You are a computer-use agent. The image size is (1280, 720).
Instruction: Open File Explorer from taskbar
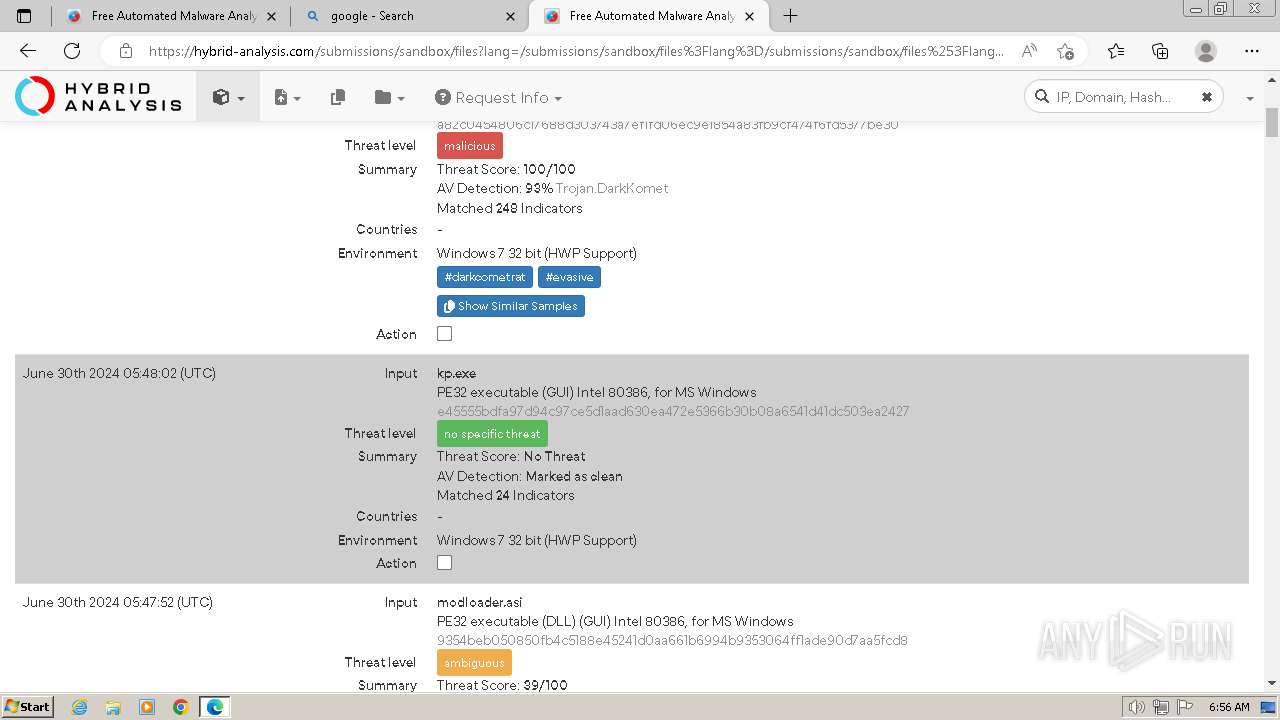(x=113, y=707)
